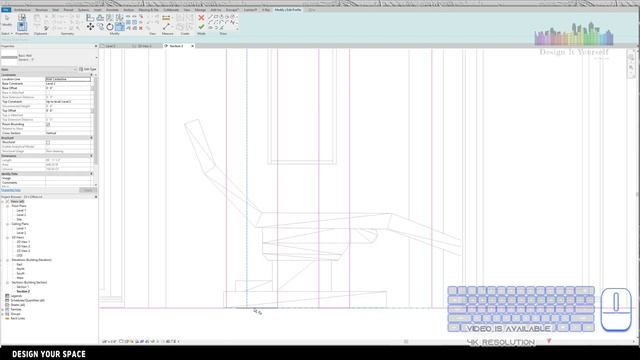Image resolution: width=640 pixels, height=360 pixels.
Task: Select the Mirror Draw Axis tool
Action: tap(120, 18)
